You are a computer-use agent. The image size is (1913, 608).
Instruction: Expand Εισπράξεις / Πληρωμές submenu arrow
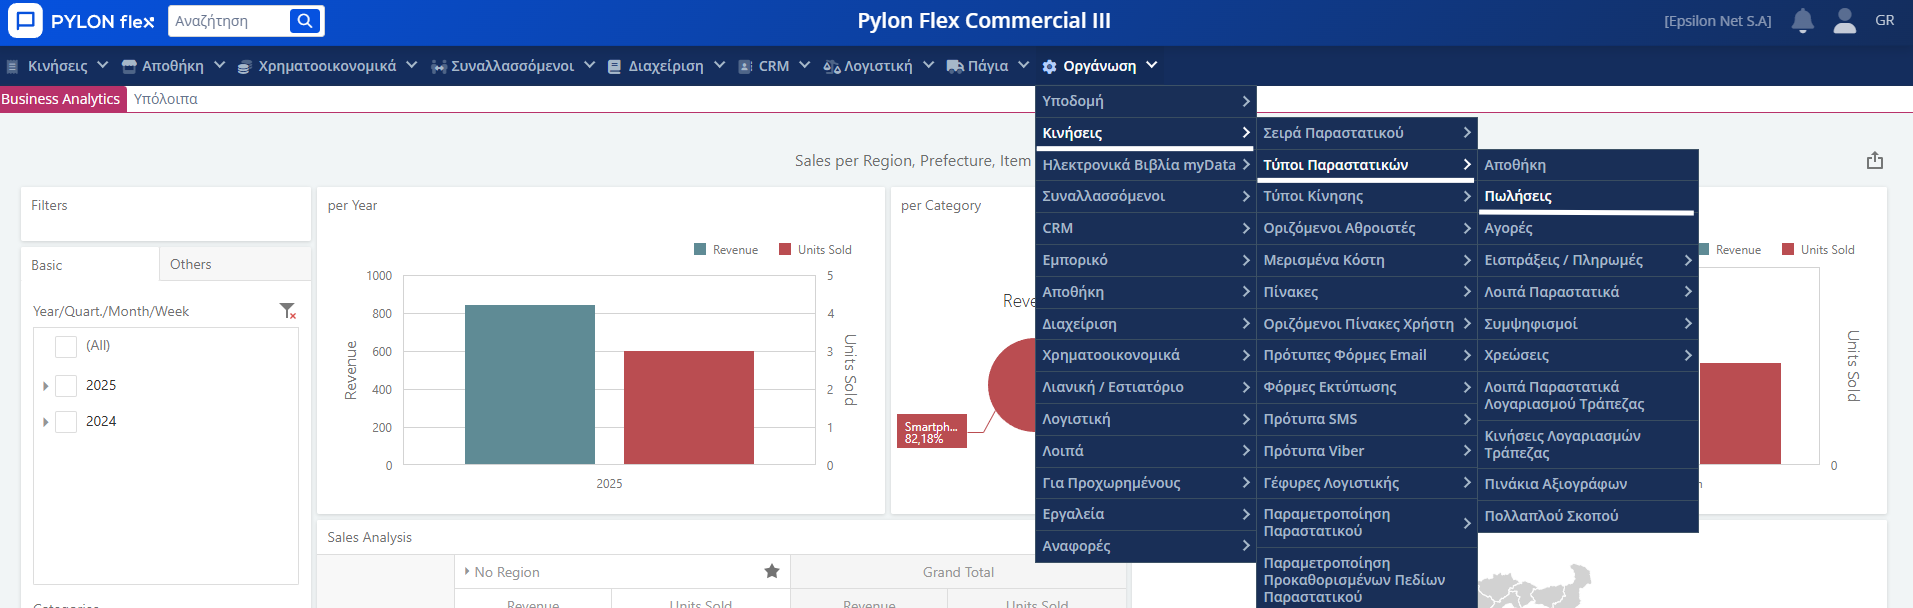tap(1688, 260)
